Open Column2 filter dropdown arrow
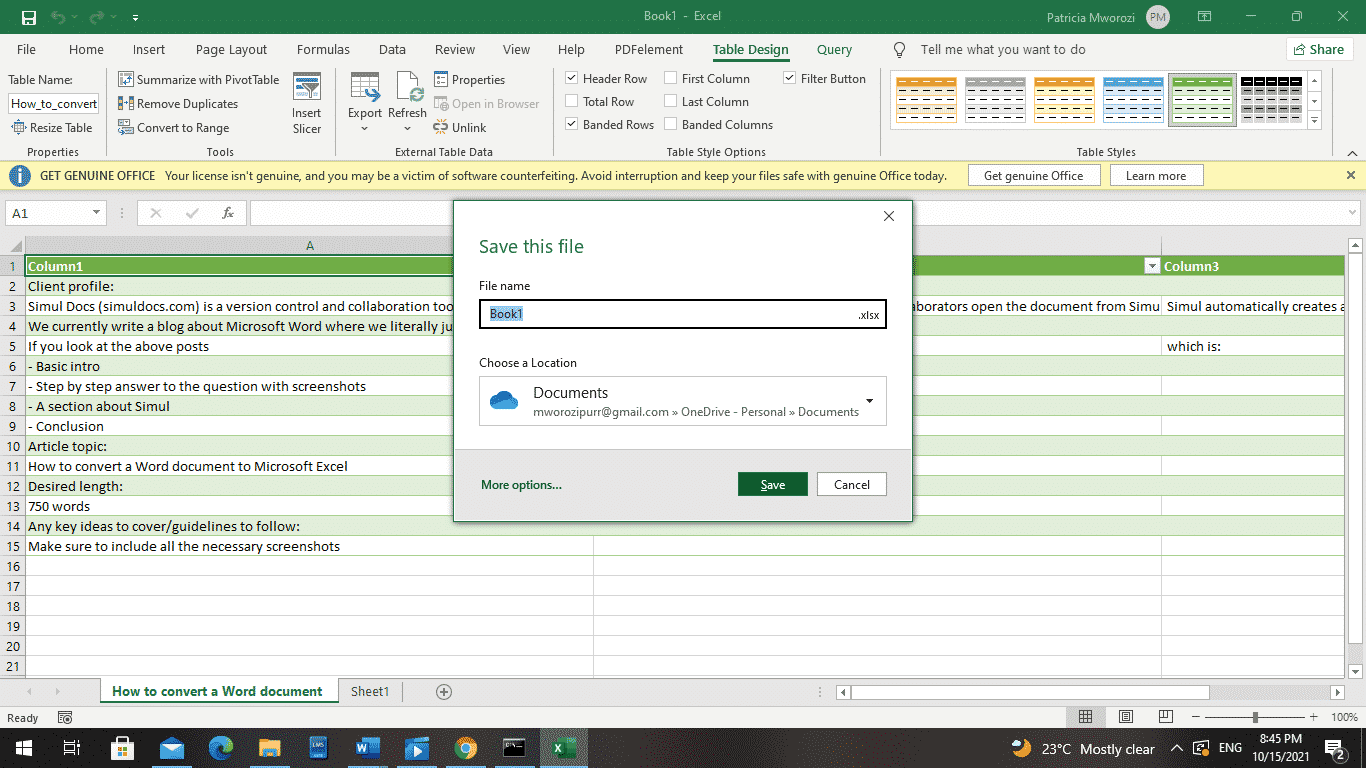This screenshot has height=768, width=1366. pos(1152,266)
